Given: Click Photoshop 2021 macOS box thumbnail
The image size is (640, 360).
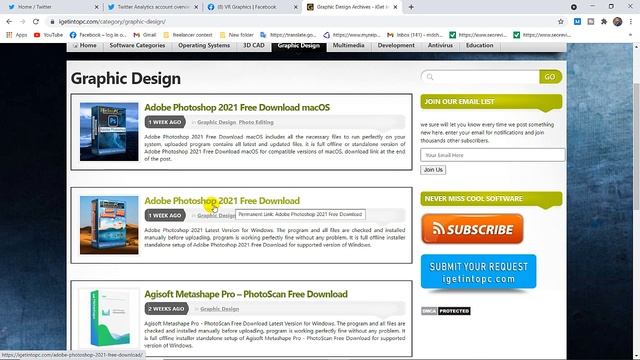Looking at the screenshot, I should 109,131.
